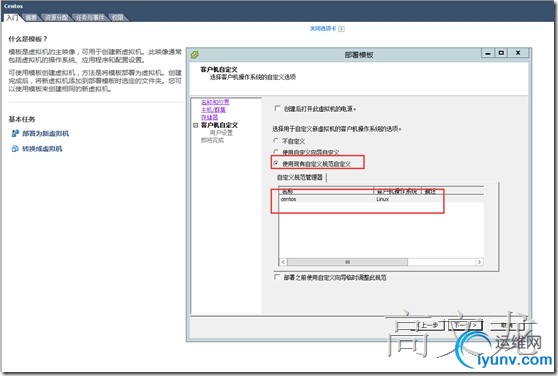This screenshot has width=558, height=376.
Task: Enable 创建后打开此虚拟机的电源 checkbox
Action: [277, 108]
